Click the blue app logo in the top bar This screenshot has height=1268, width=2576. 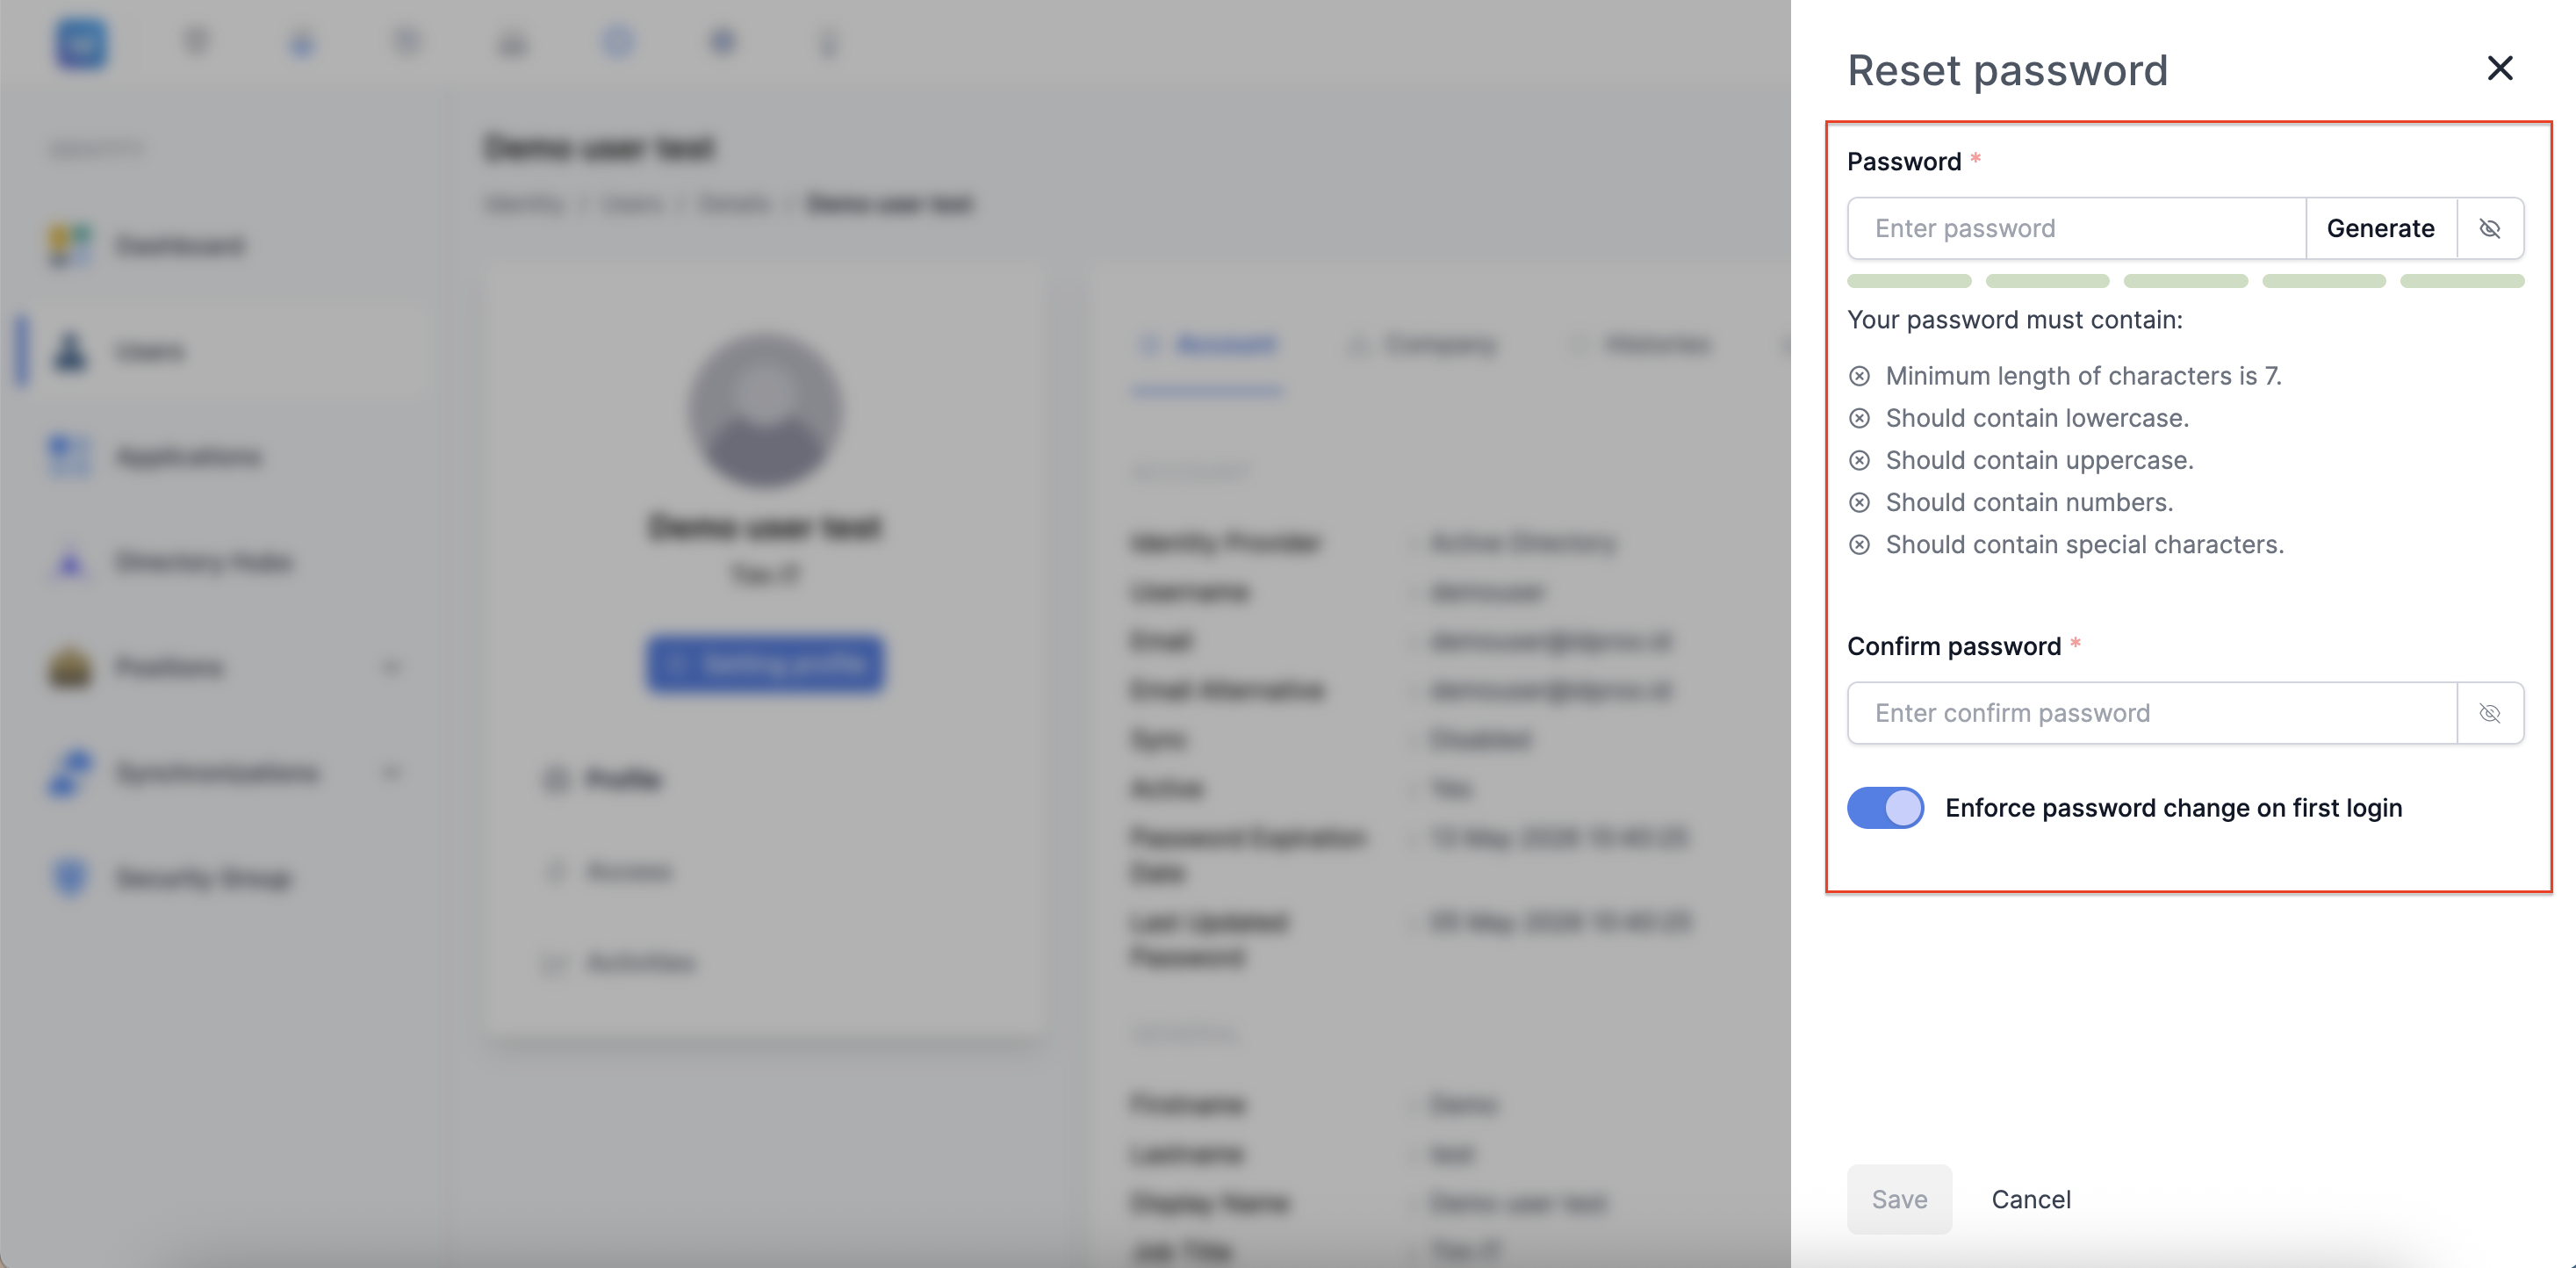(81, 43)
